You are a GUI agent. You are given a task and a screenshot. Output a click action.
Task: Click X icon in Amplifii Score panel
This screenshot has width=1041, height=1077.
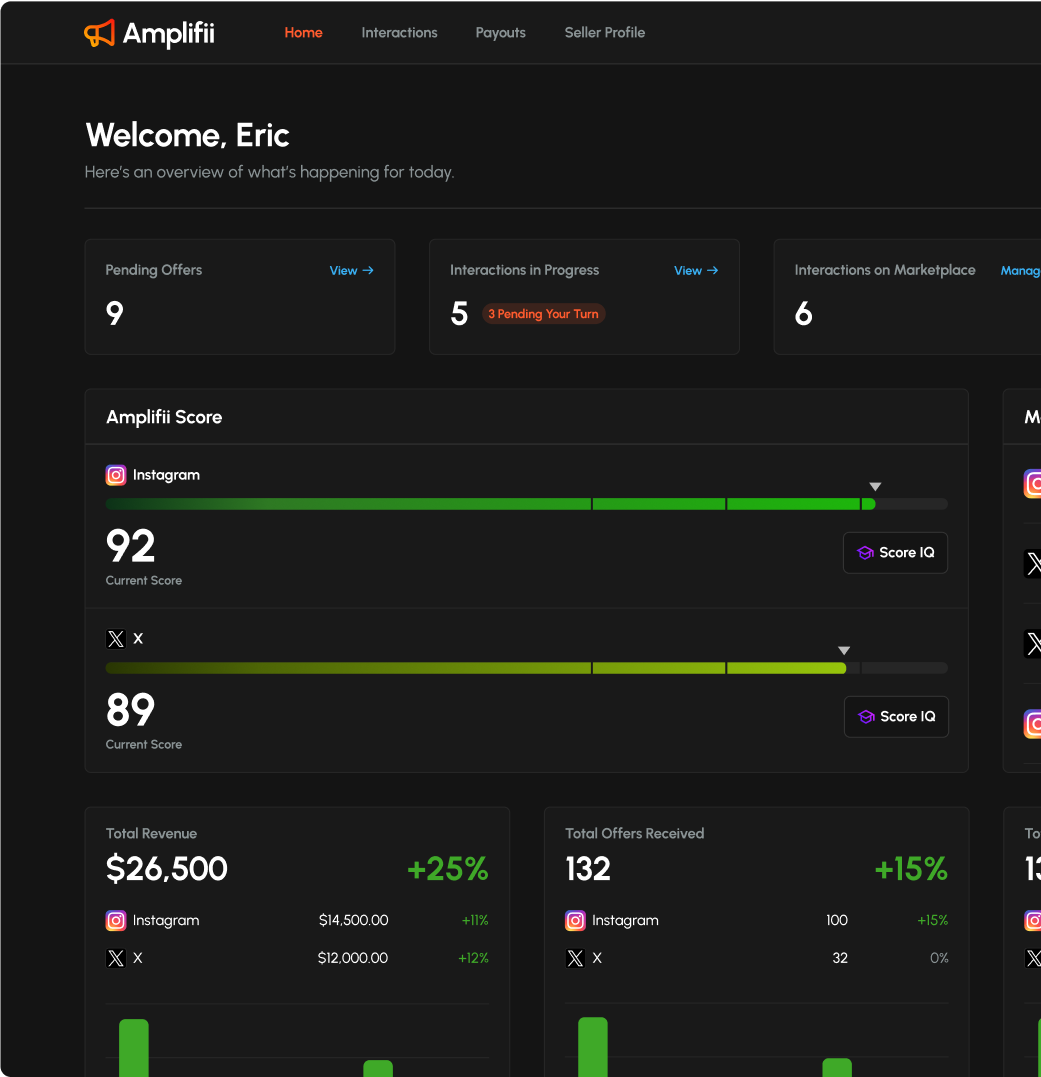coord(116,639)
